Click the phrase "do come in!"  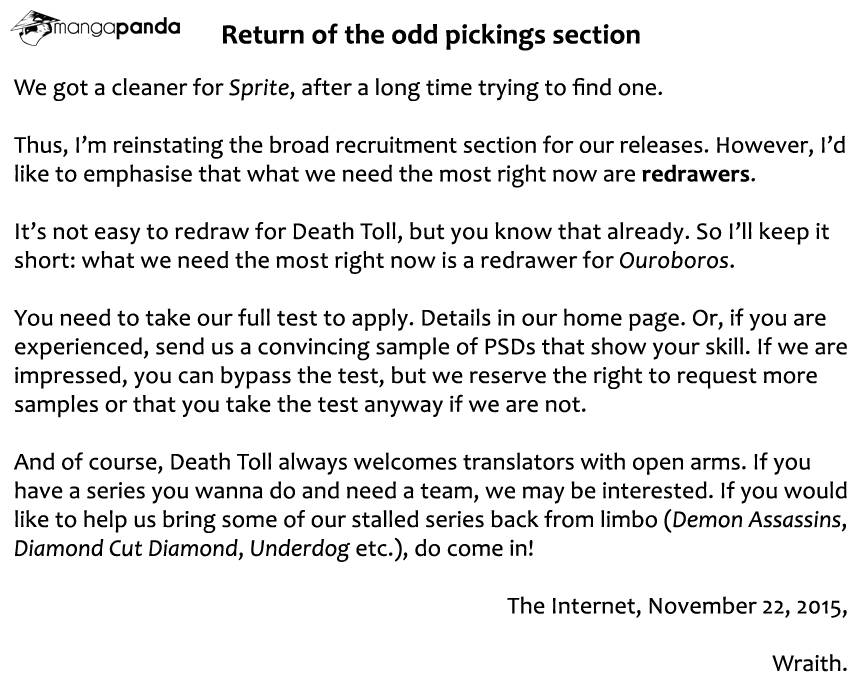tap(474, 548)
